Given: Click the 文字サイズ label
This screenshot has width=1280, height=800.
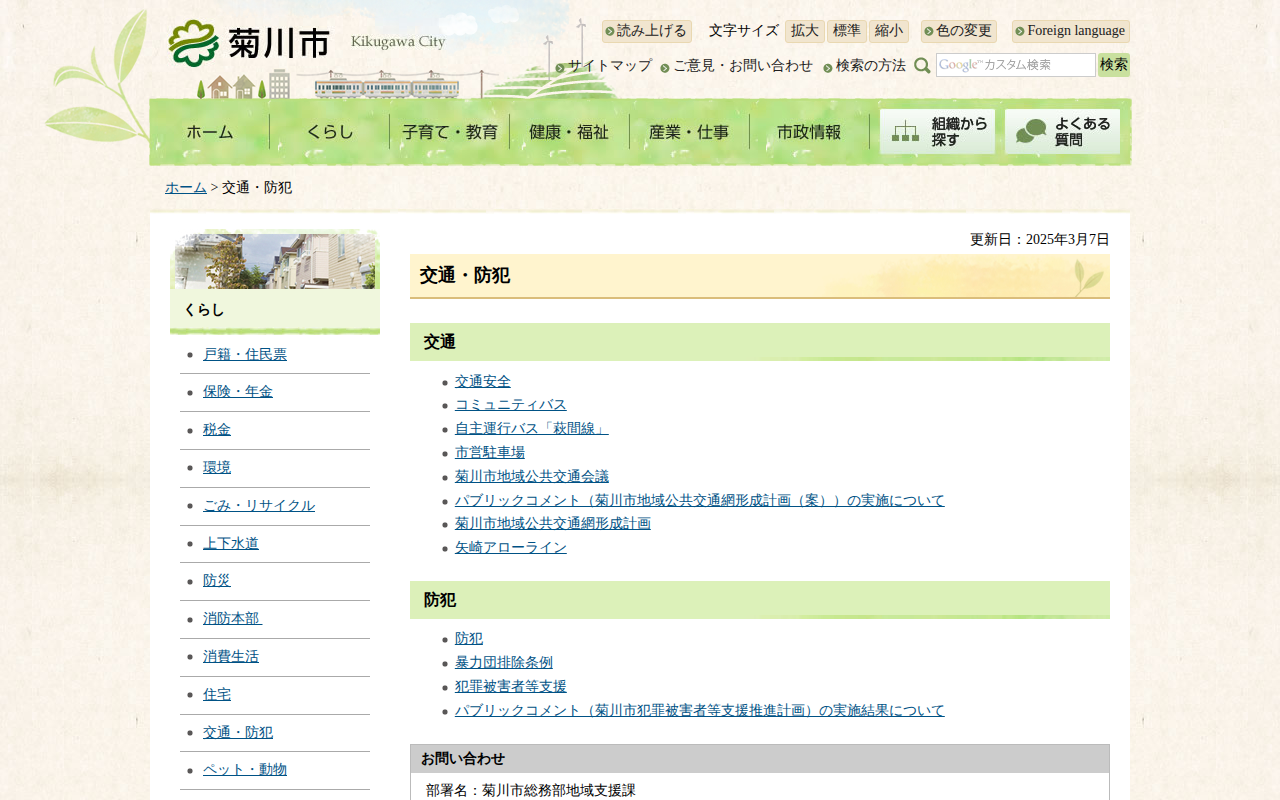Looking at the screenshot, I should pos(744,31).
